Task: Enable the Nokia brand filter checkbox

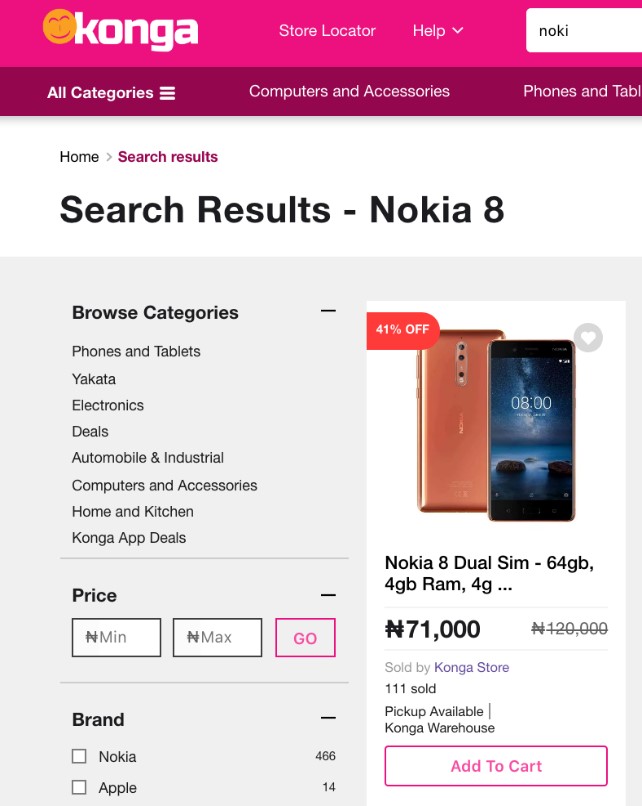Action: point(78,757)
